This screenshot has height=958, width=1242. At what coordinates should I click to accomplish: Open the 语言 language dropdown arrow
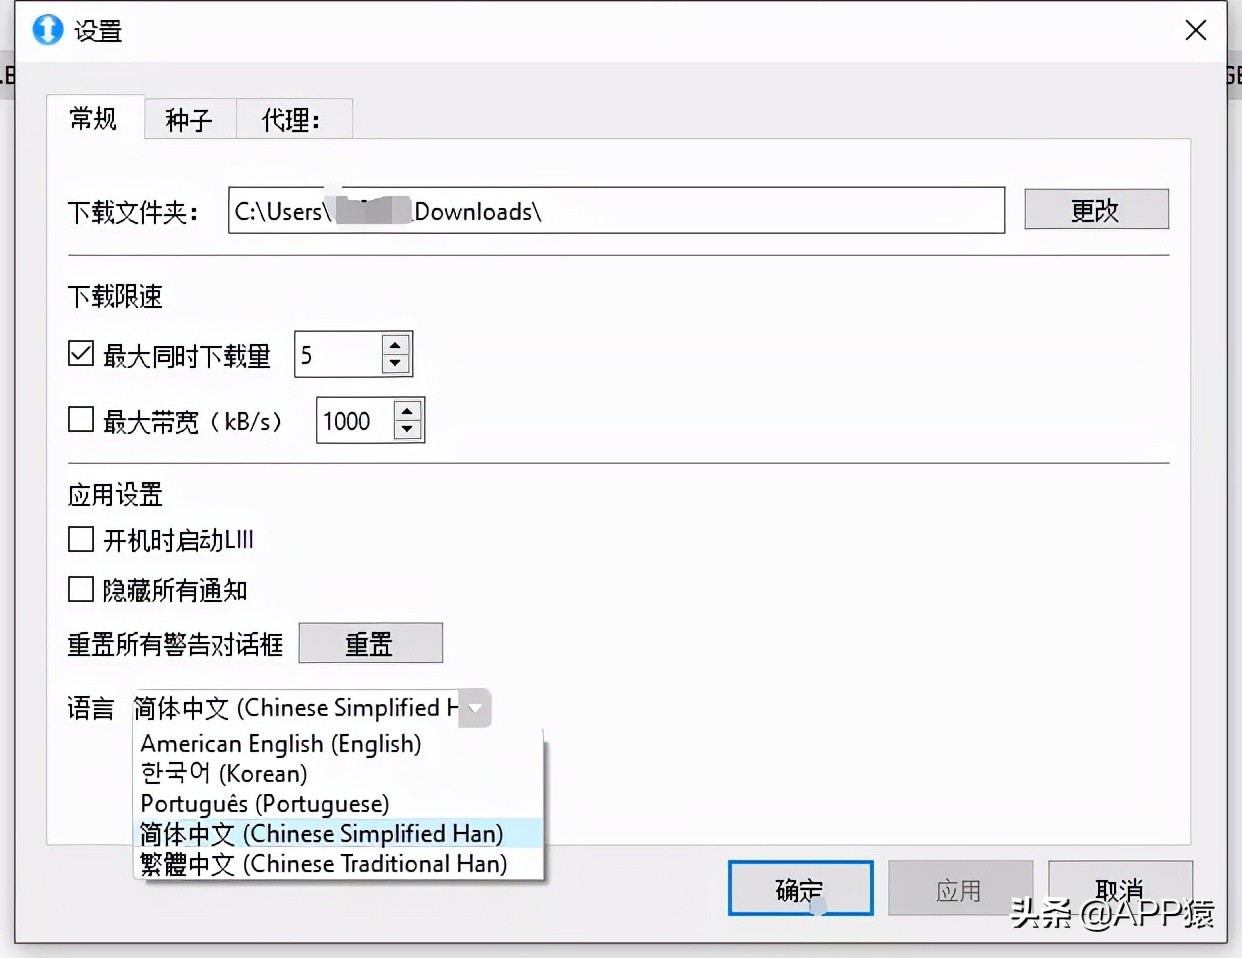tap(475, 708)
